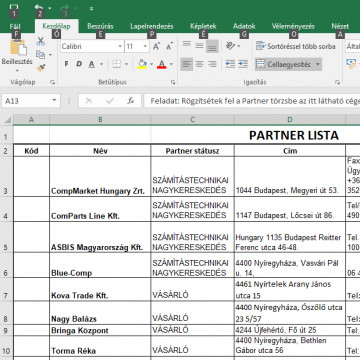
Task: Select column B header
Action: [x=100, y=120]
